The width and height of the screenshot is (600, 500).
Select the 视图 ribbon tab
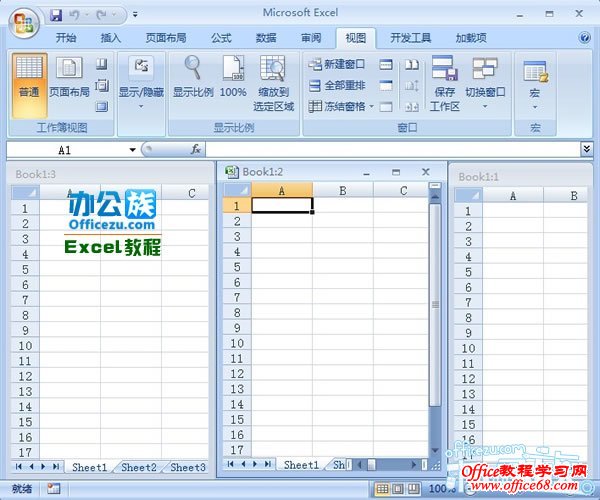click(355, 38)
